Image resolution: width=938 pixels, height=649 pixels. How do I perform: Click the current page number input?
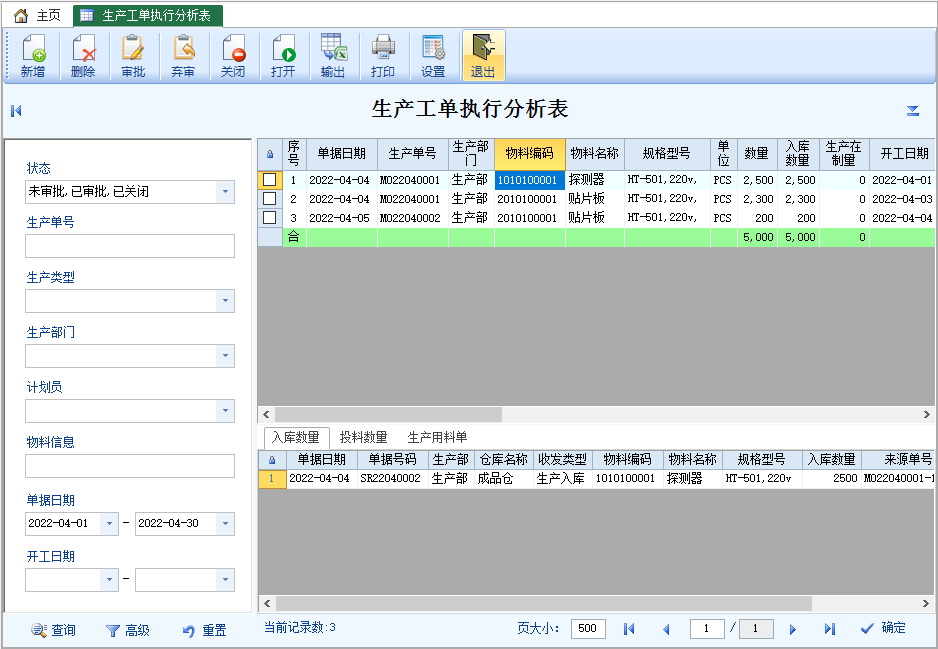pos(707,629)
